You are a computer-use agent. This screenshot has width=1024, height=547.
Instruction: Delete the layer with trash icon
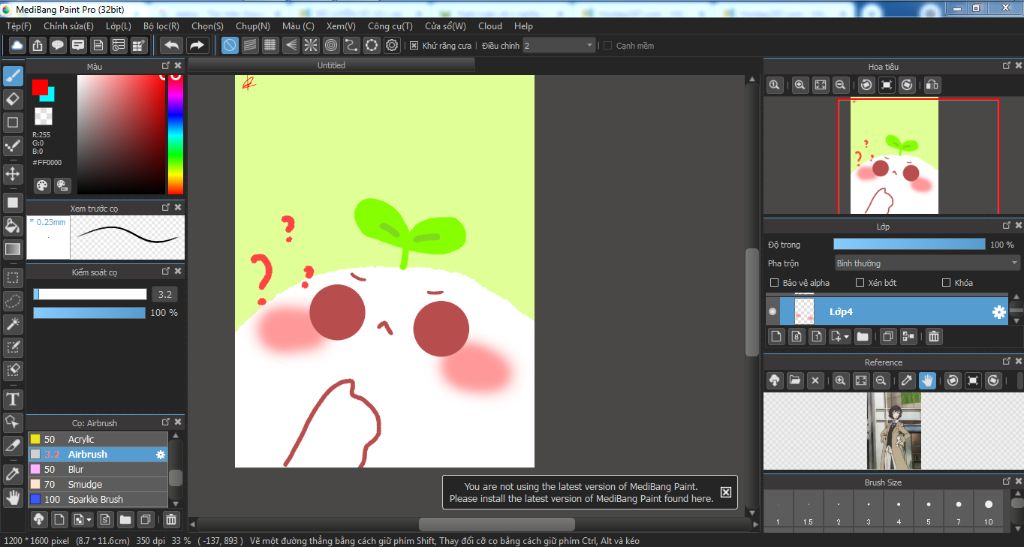click(x=934, y=337)
